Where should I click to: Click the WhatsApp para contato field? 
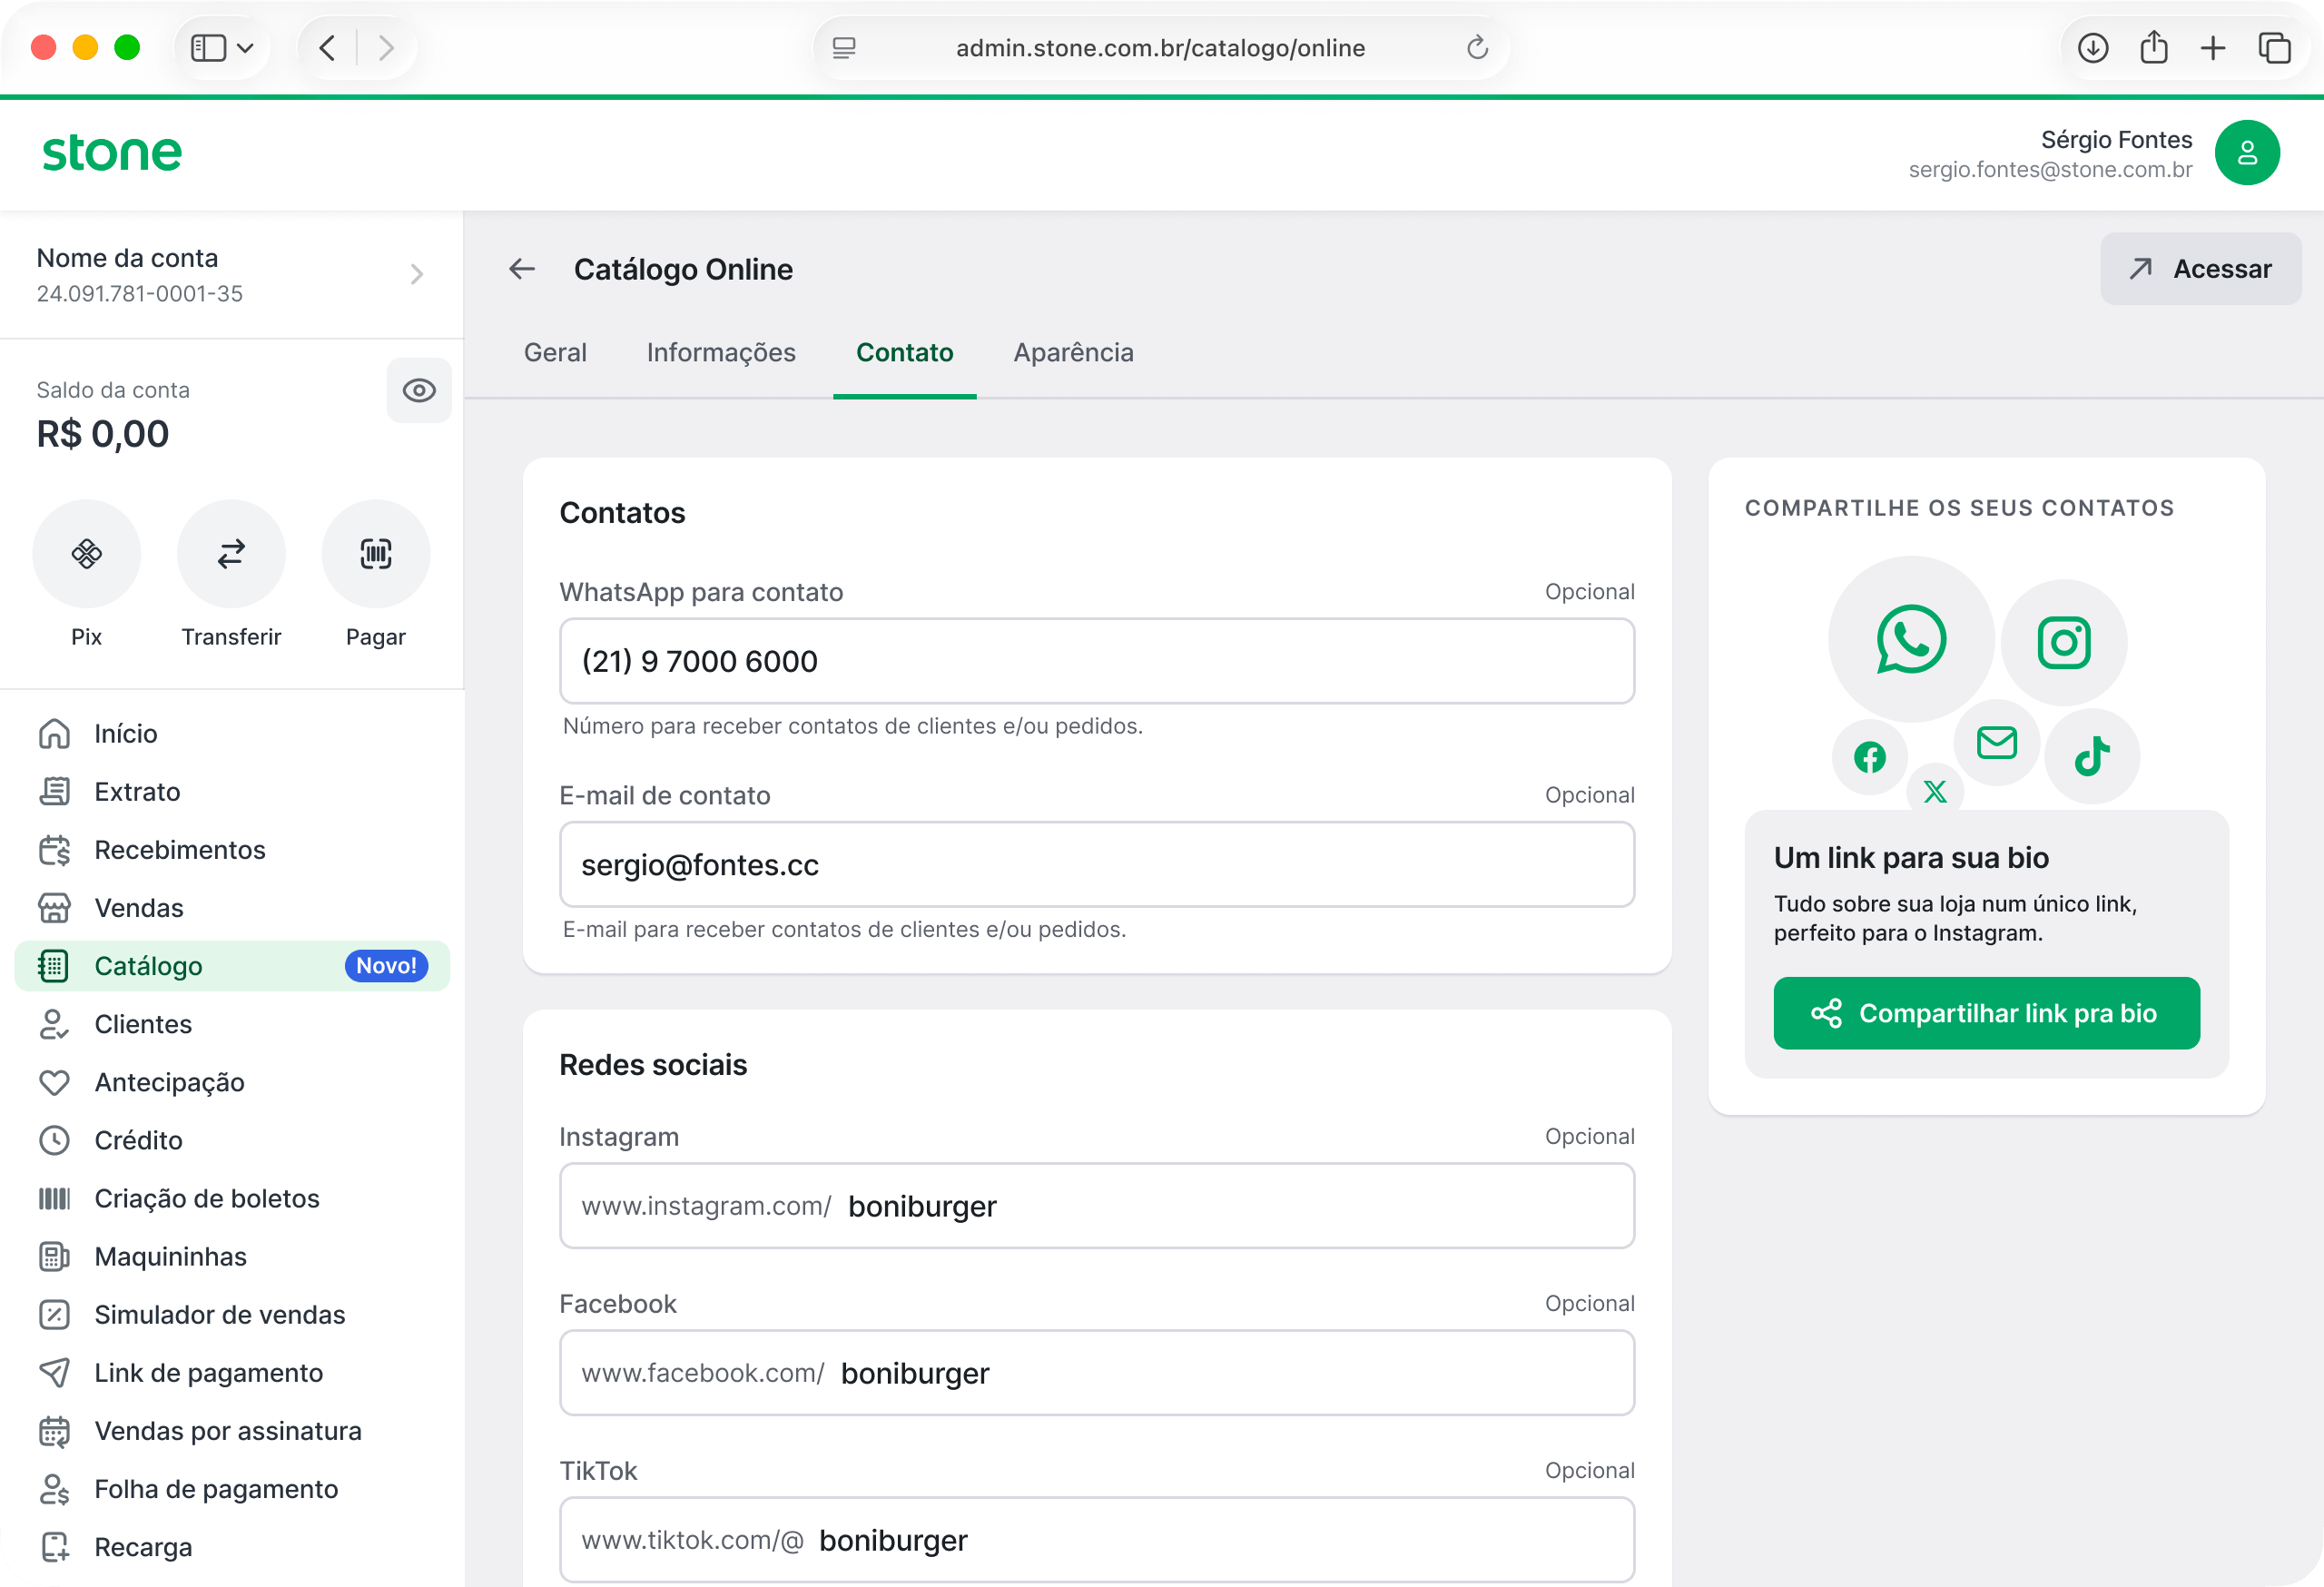(x=1097, y=661)
